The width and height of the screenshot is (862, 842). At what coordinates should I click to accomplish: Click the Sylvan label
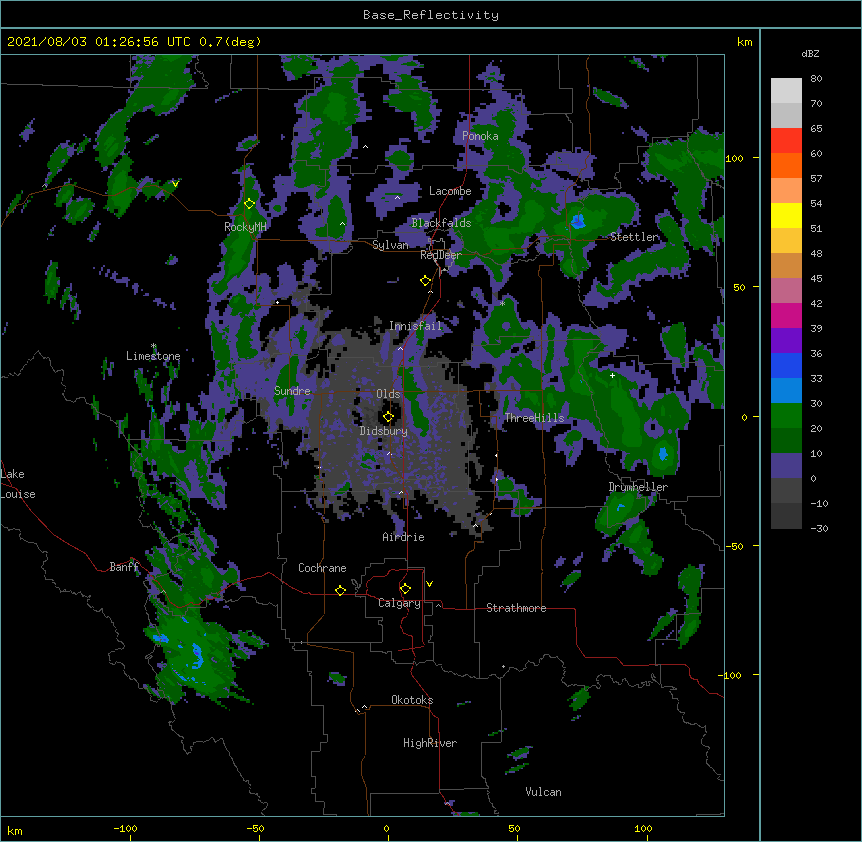click(x=390, y=245)
